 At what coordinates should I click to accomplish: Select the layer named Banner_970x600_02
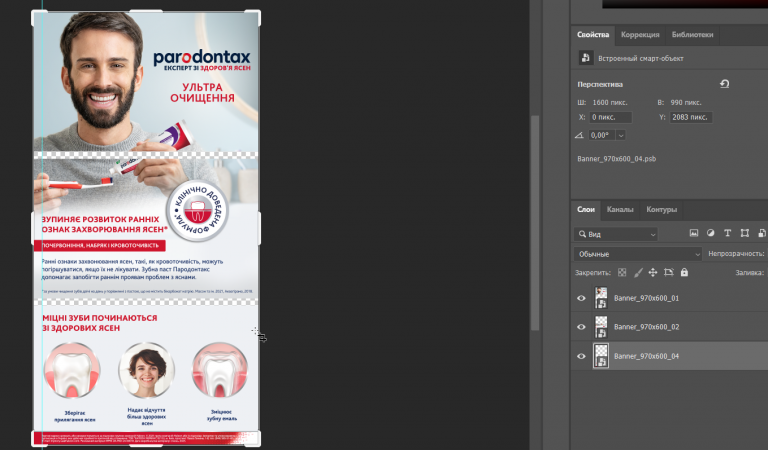coord(647,327)
